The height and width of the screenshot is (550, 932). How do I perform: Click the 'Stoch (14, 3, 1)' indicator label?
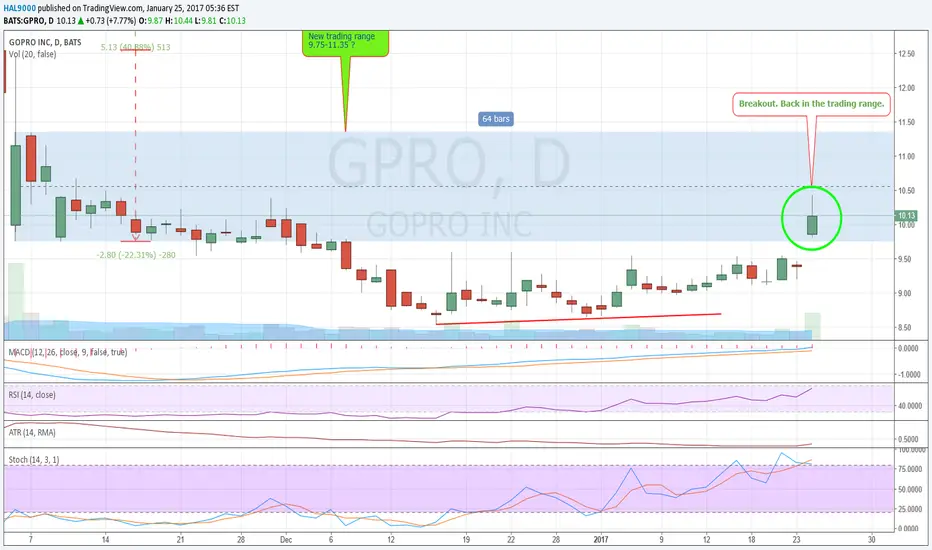pos(34,460)
